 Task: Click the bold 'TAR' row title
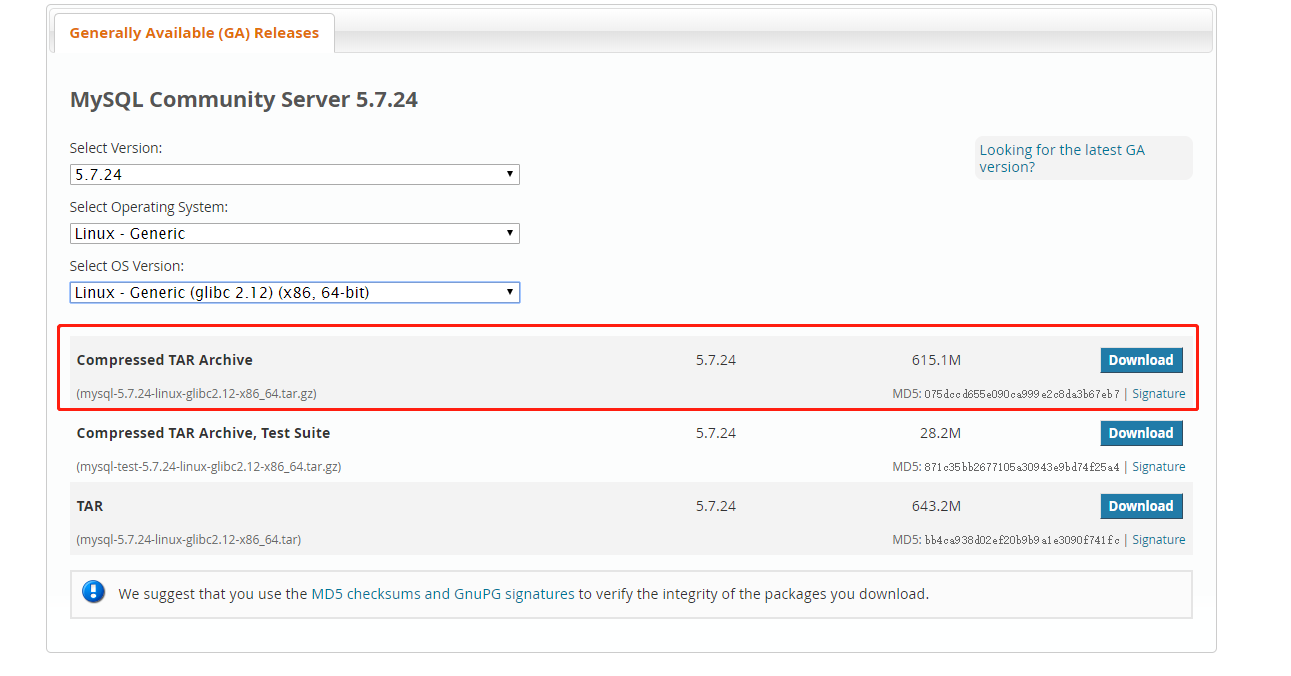[90, 506]
